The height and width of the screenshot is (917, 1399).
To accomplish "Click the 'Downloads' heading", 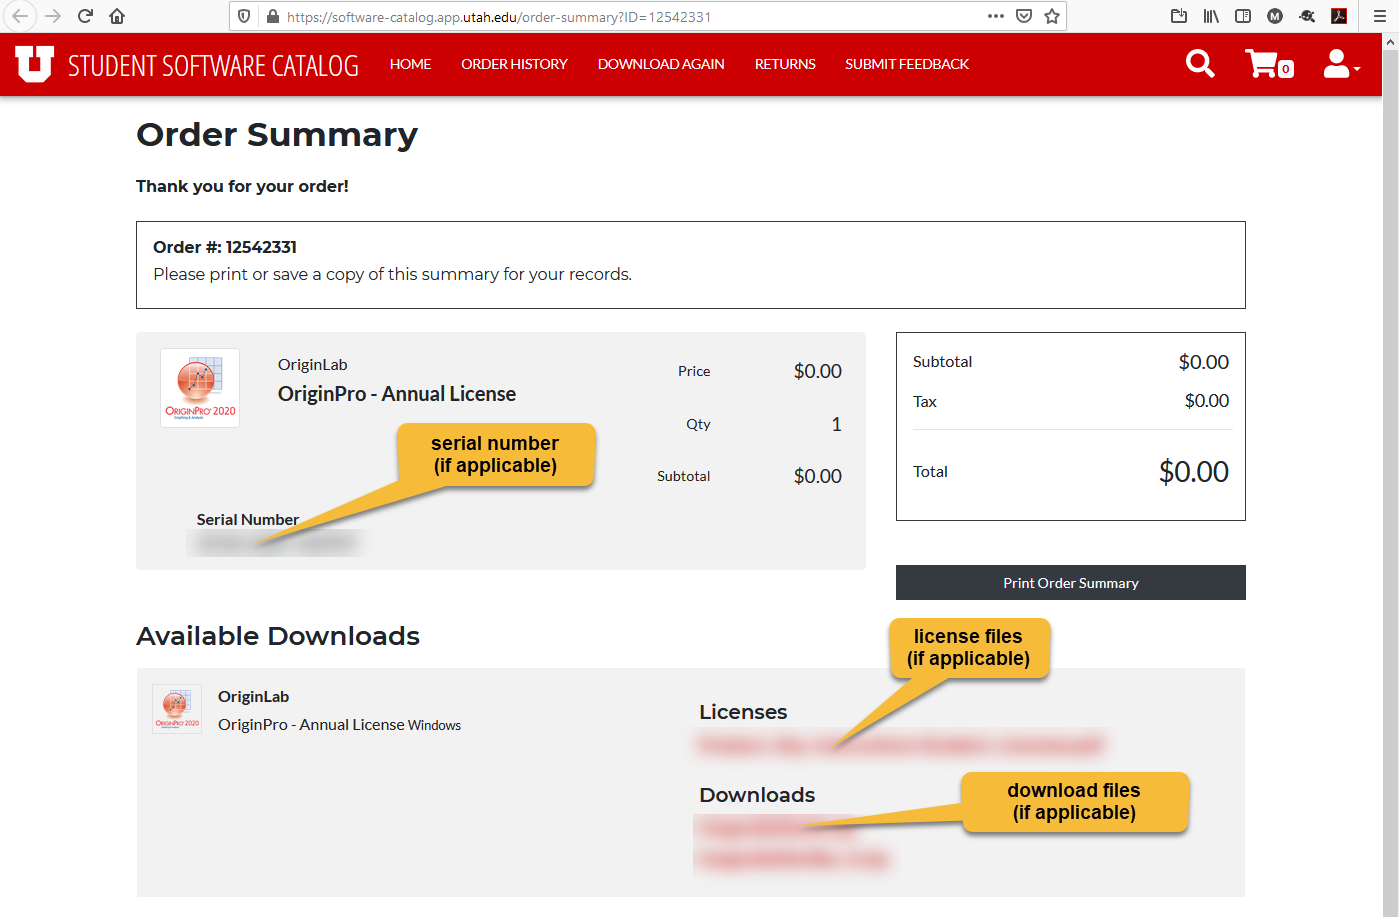I will 757,795.
